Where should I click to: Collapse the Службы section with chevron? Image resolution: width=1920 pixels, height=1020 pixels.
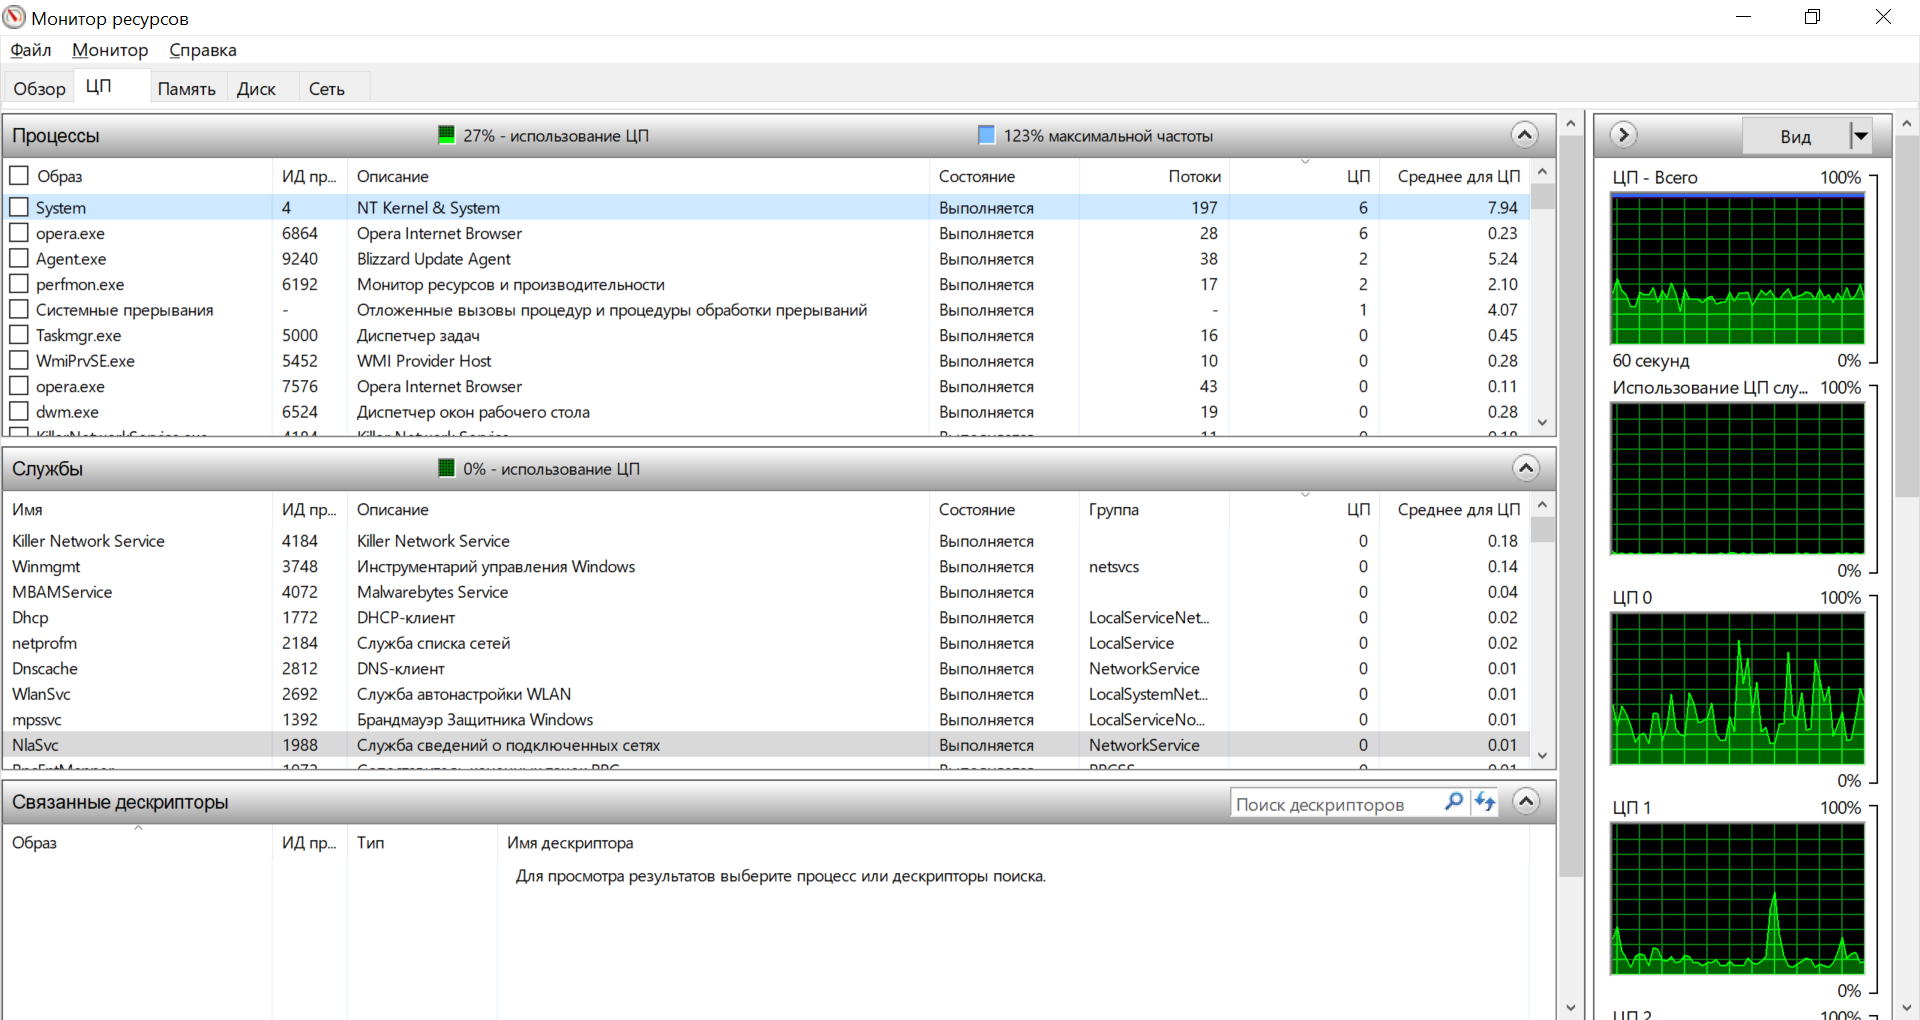click(x=1526, y=468)
